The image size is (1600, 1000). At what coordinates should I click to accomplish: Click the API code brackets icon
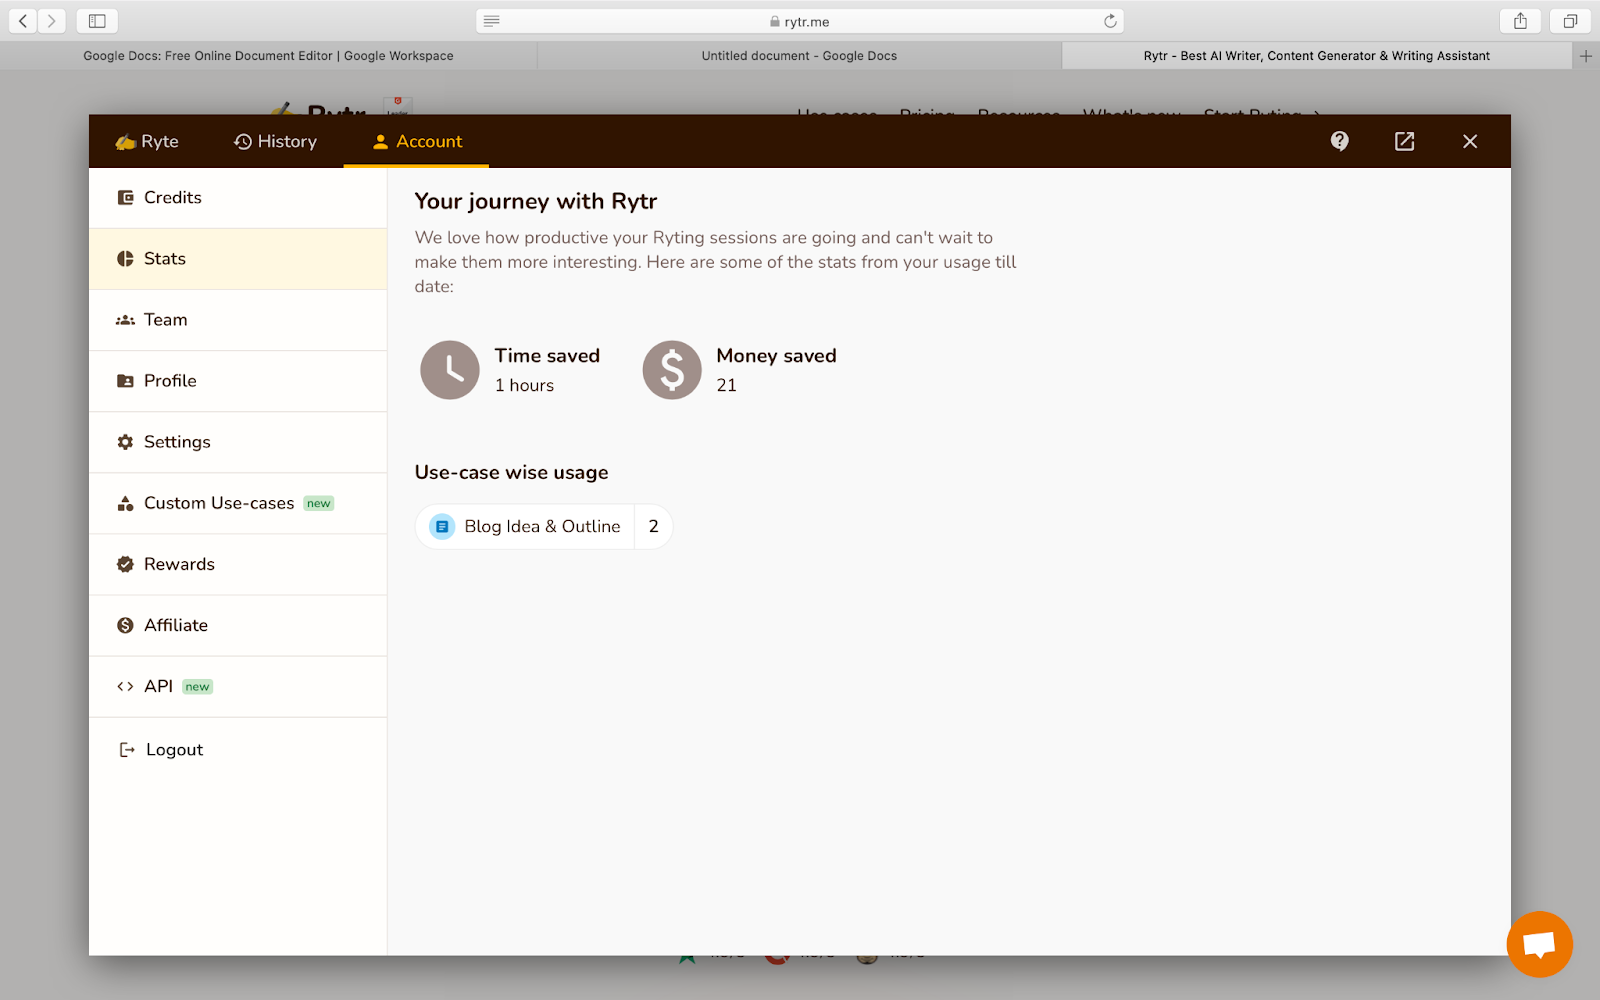click(125, 686)
